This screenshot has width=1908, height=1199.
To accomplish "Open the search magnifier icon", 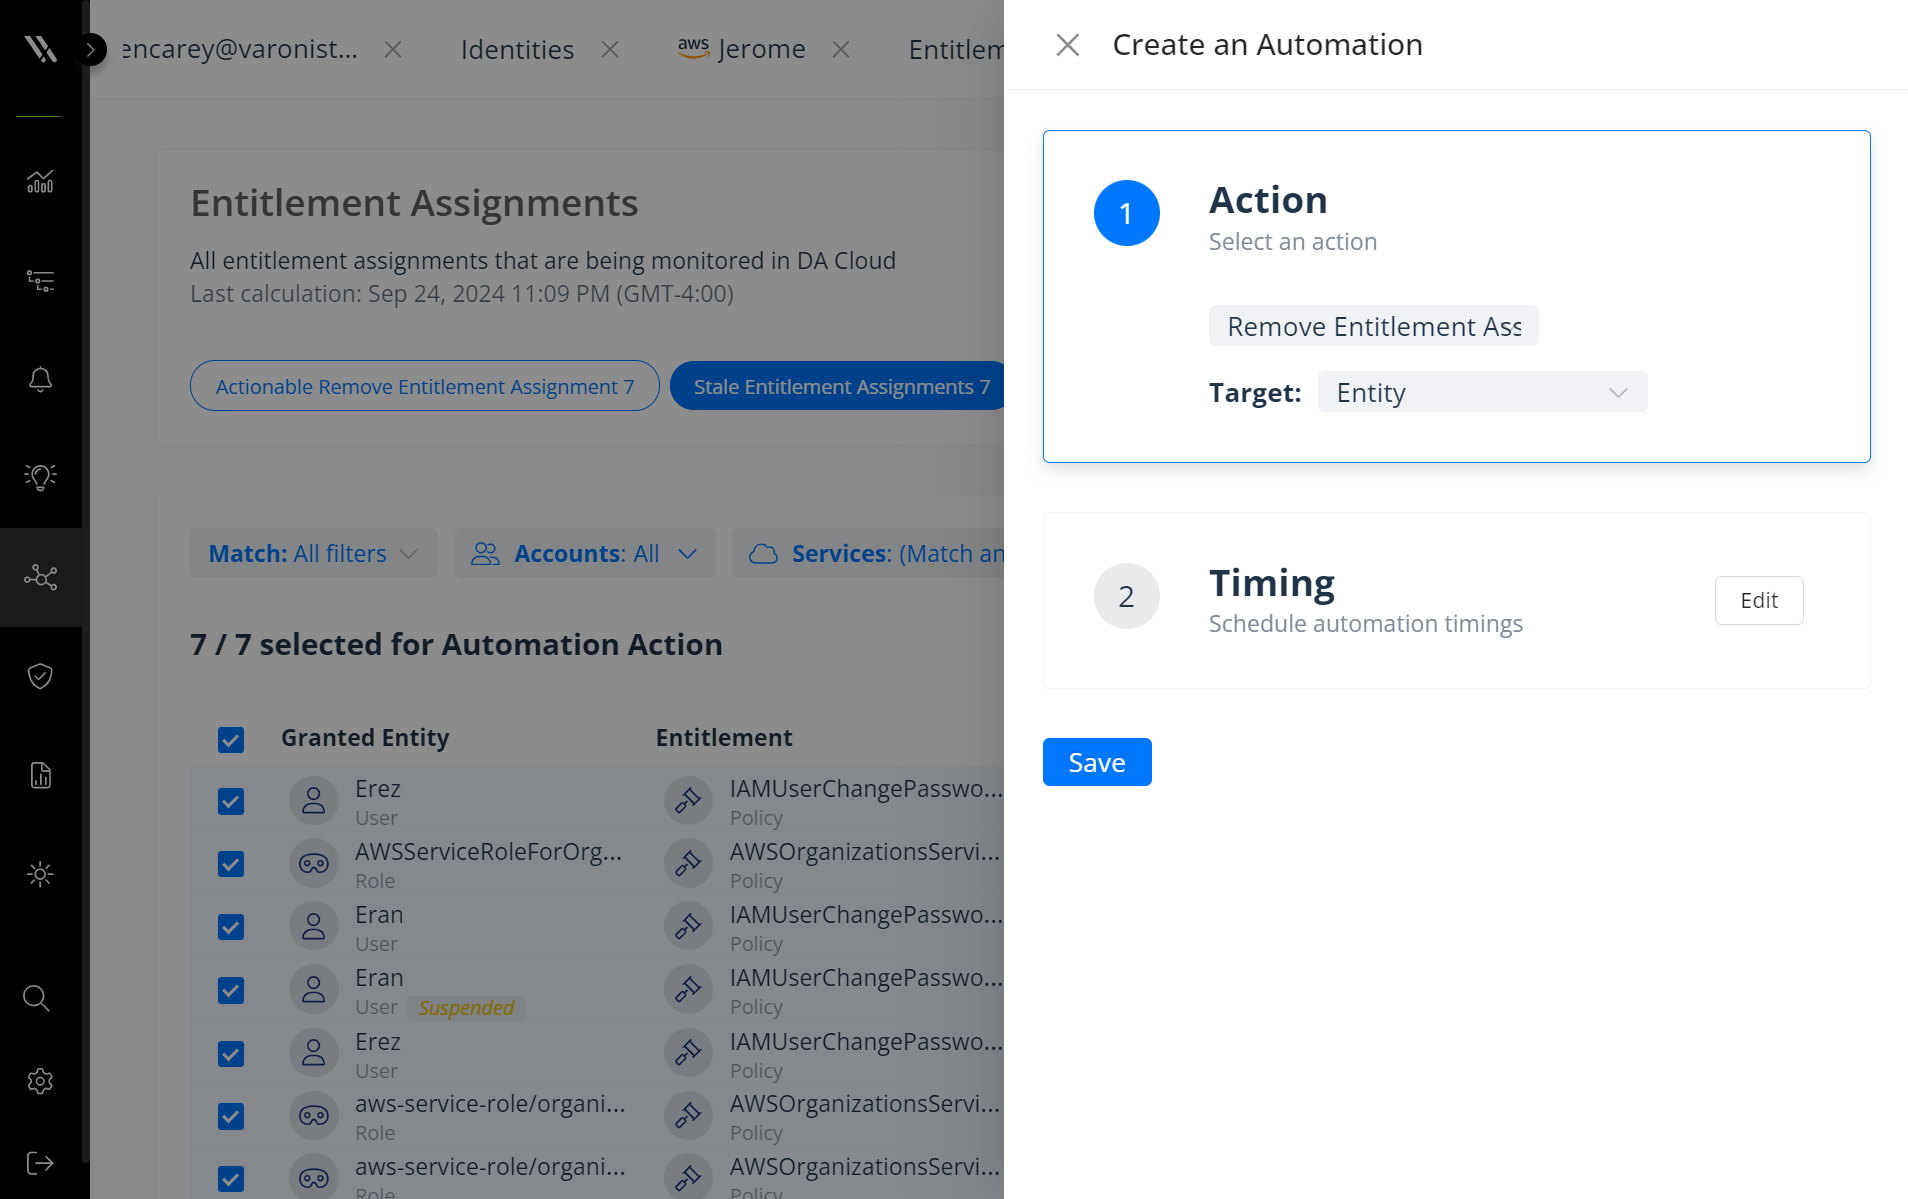I will point(36,998).
